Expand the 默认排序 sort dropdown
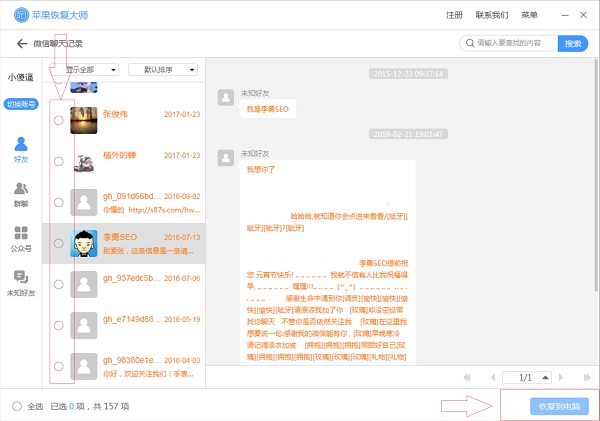 (x=163, y=70)
